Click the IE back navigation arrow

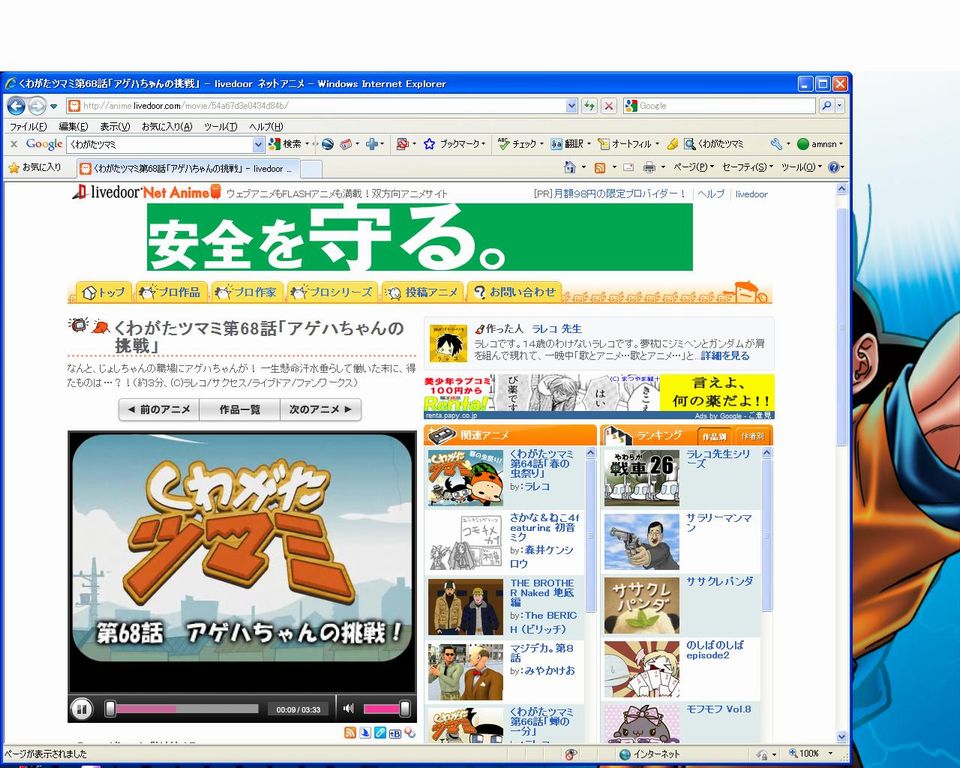17,106
